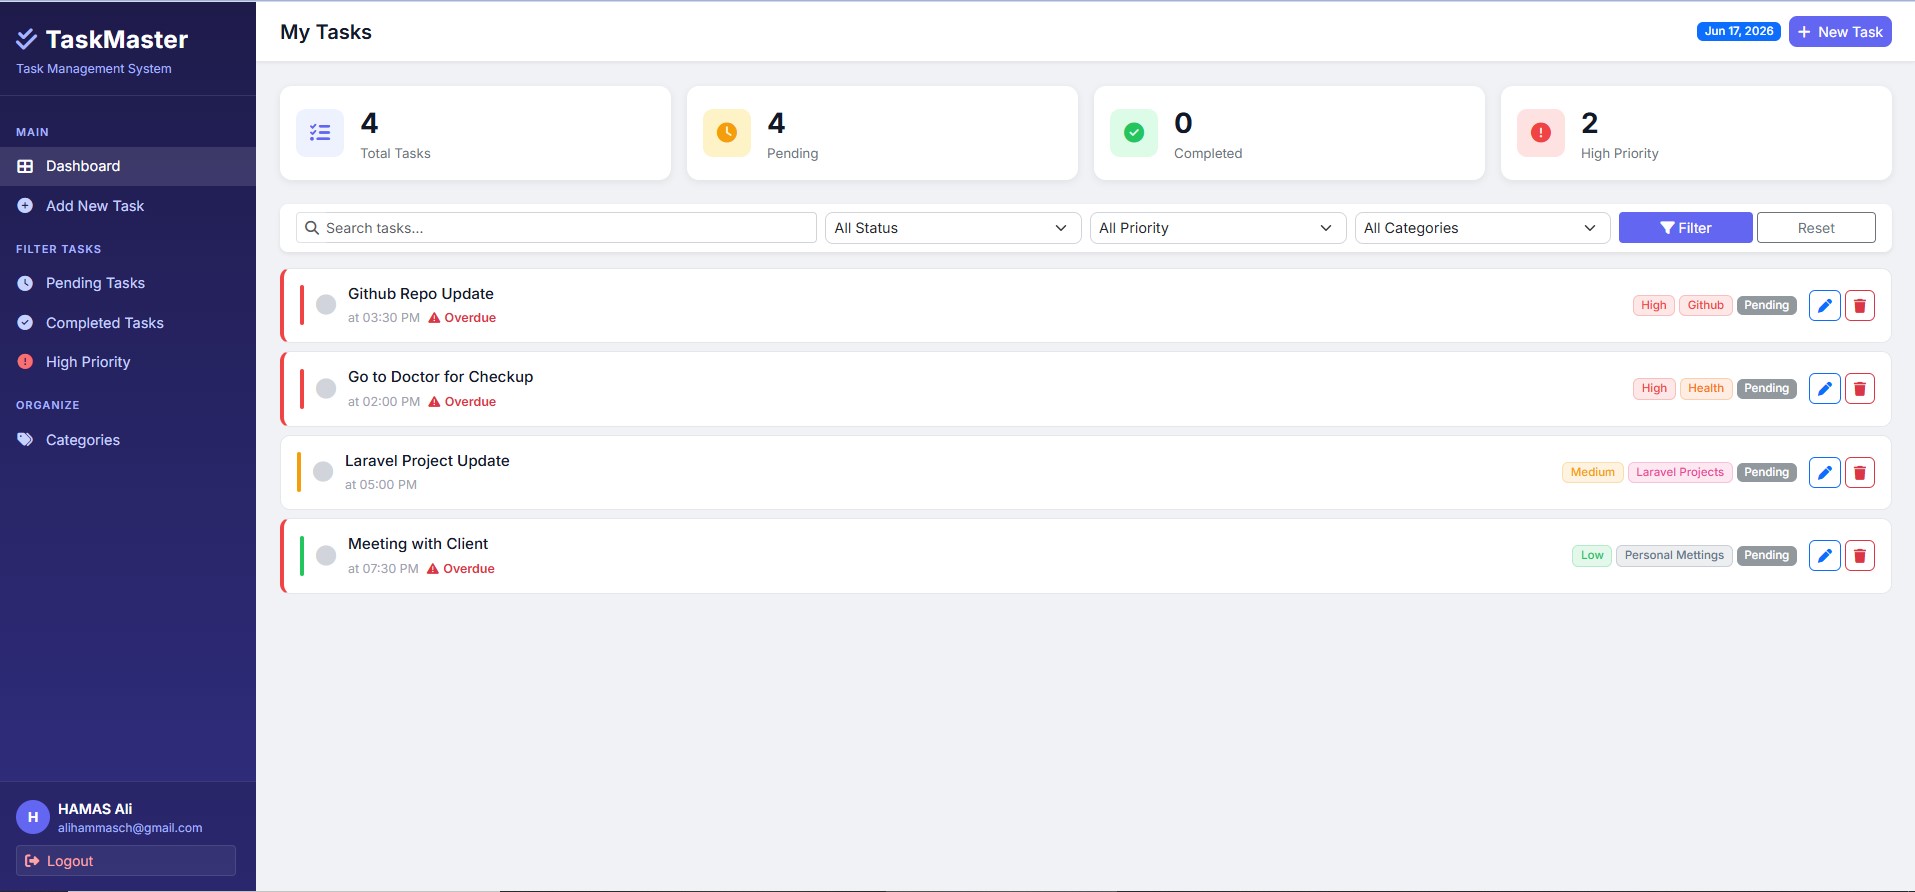Mark Github Repo Update as complete

point(326,304)
